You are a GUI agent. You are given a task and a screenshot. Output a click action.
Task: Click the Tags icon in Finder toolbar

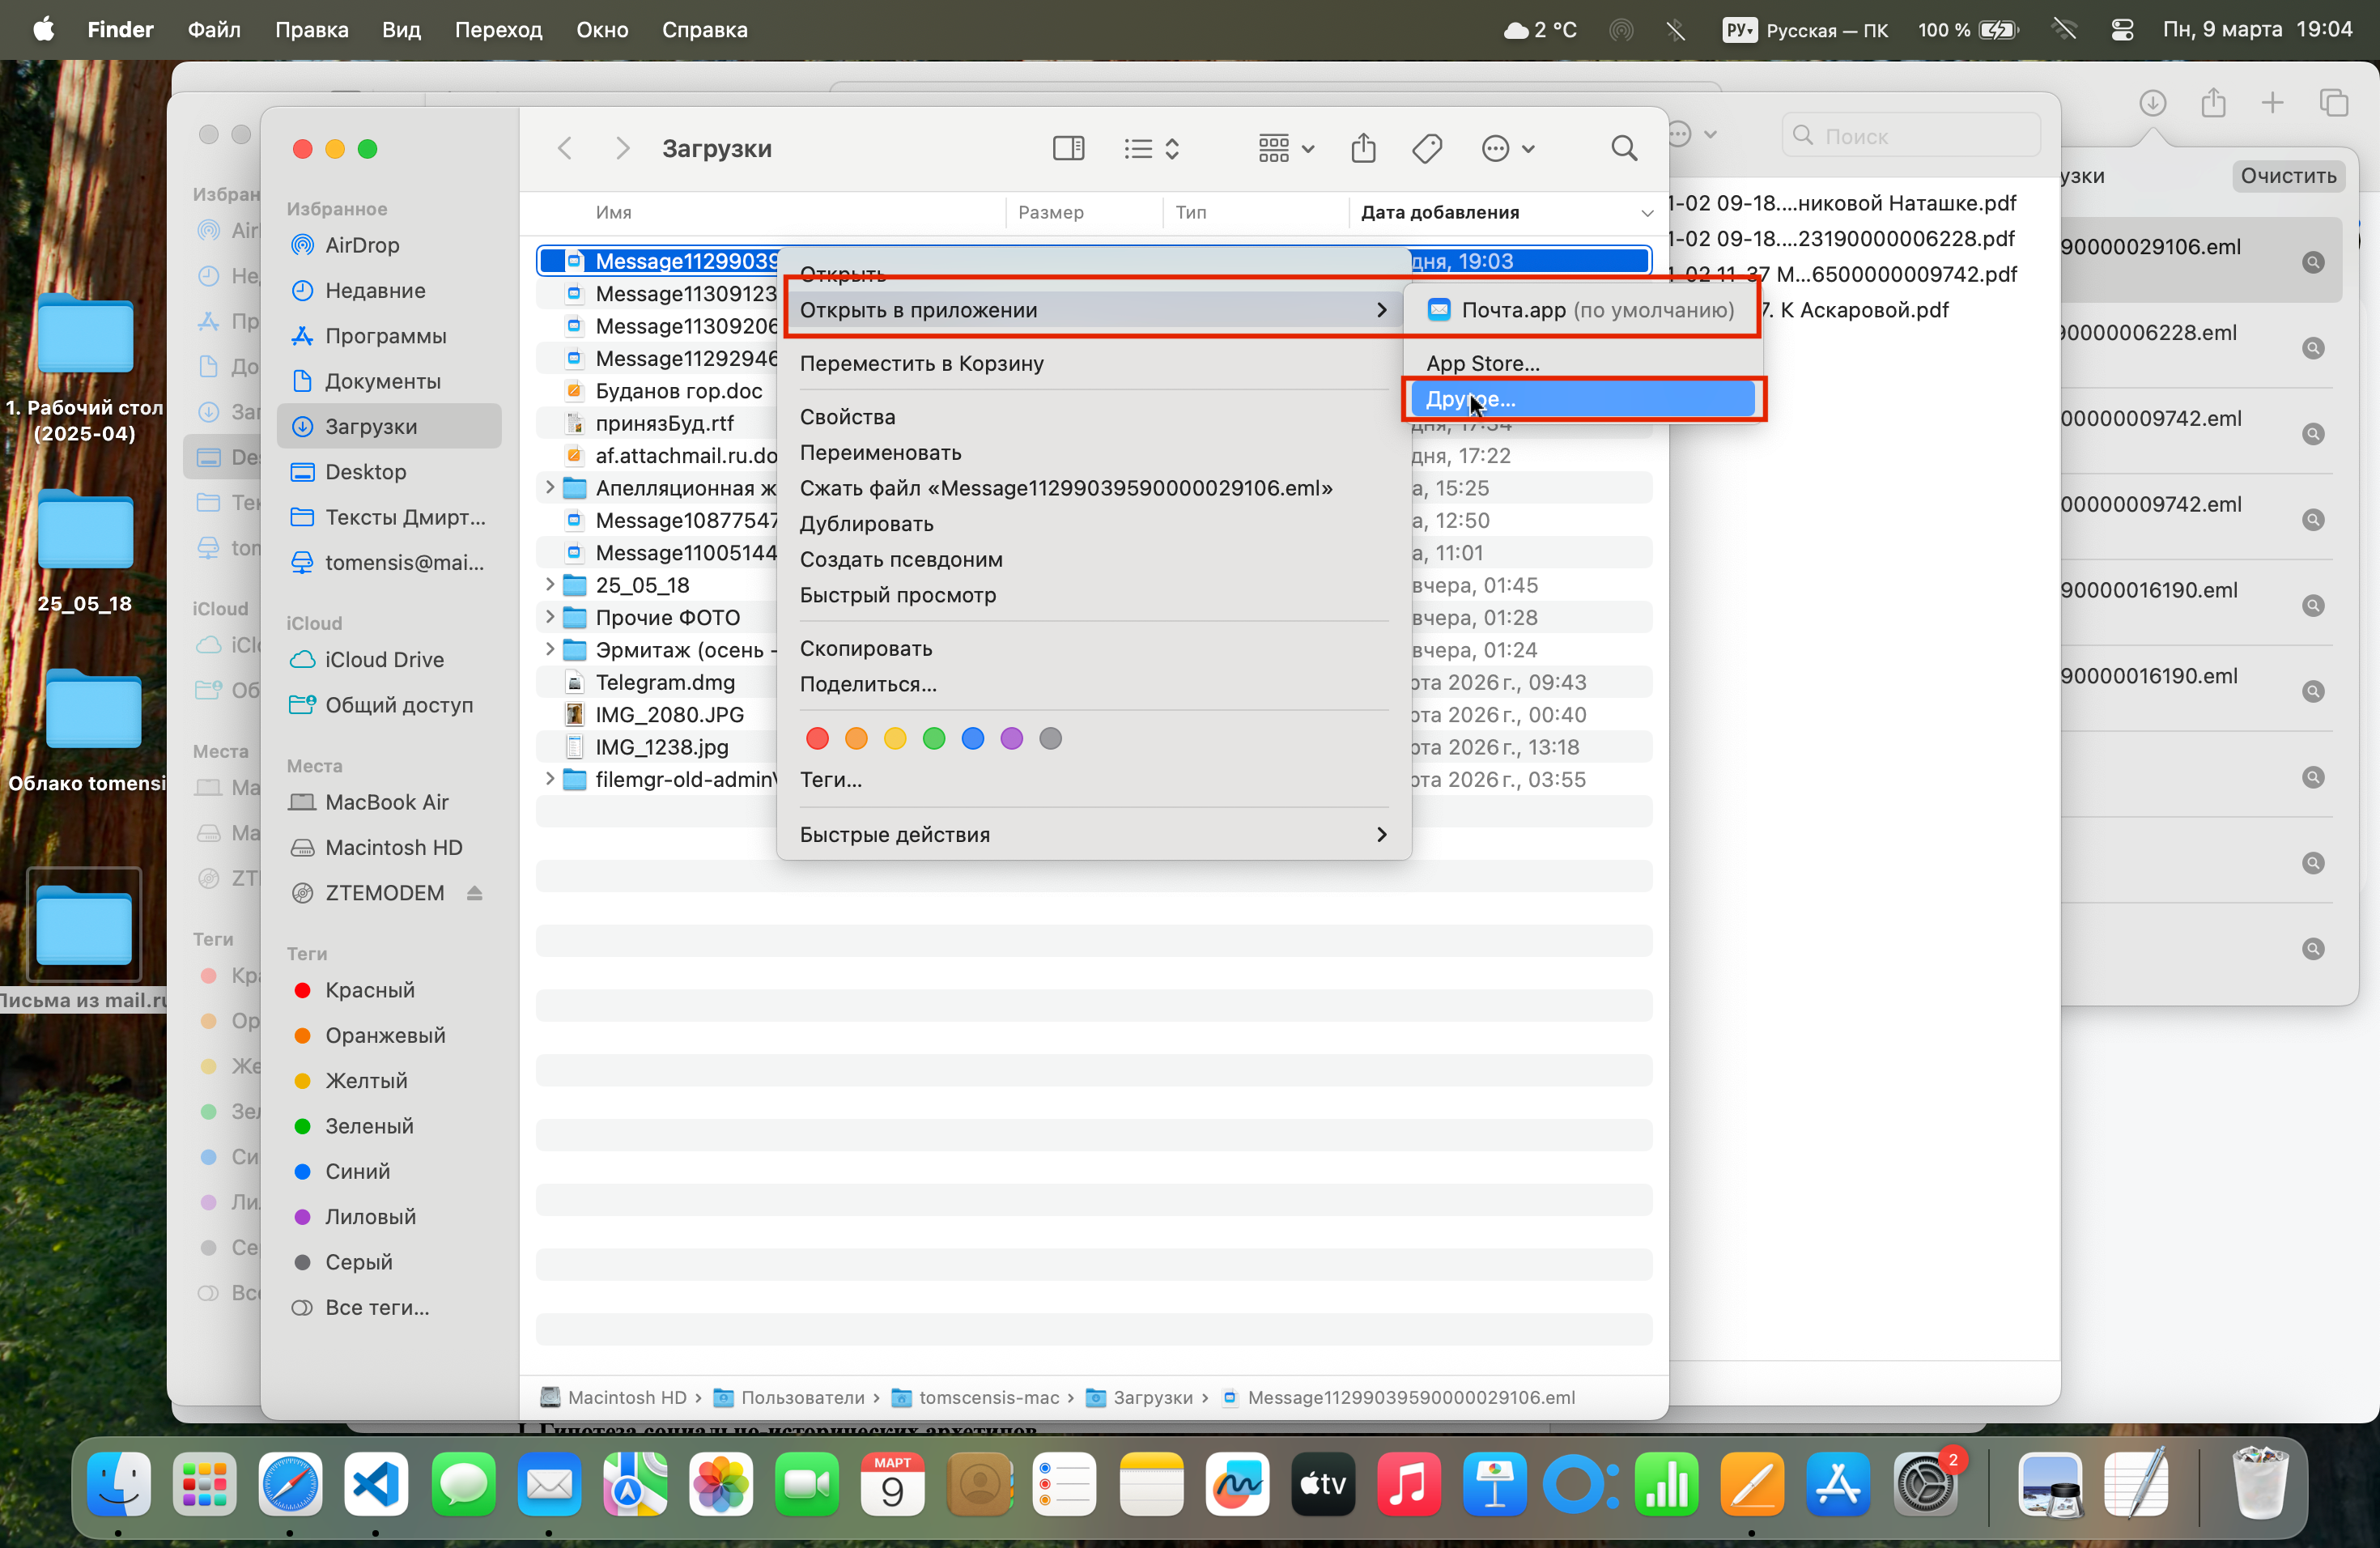1427,149
